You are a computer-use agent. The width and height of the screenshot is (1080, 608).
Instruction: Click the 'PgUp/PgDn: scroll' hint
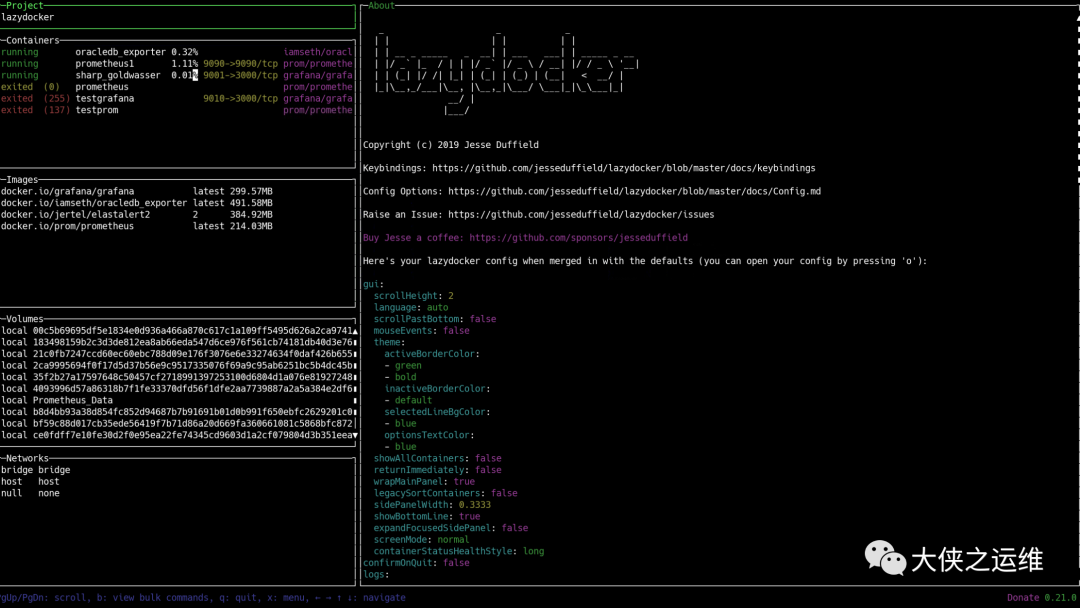point(43,598)
